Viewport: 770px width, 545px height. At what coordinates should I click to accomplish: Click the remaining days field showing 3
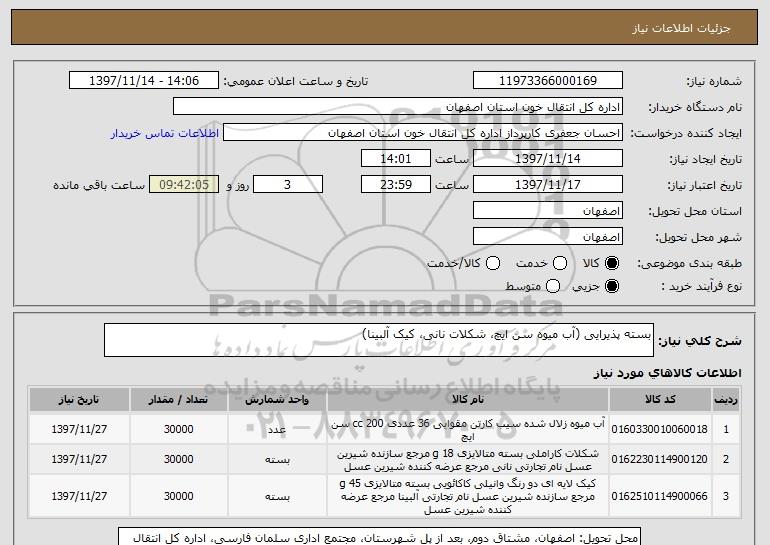pos(288,185)
